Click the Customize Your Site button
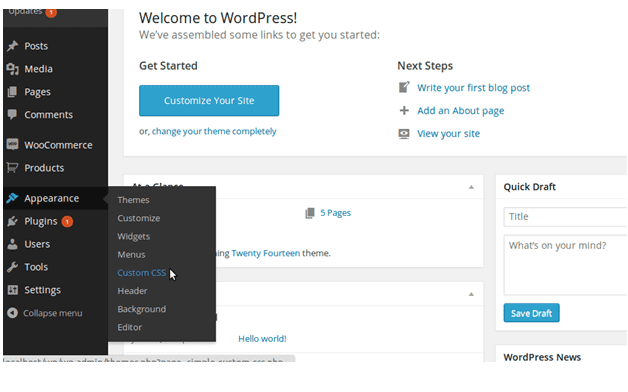Viewport: 628px width, 392px height. 209,101
